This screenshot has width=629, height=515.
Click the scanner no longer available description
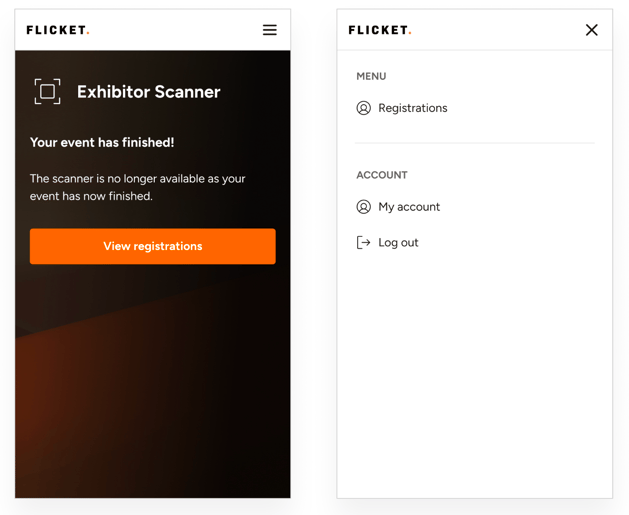click(x=138, y=187)
